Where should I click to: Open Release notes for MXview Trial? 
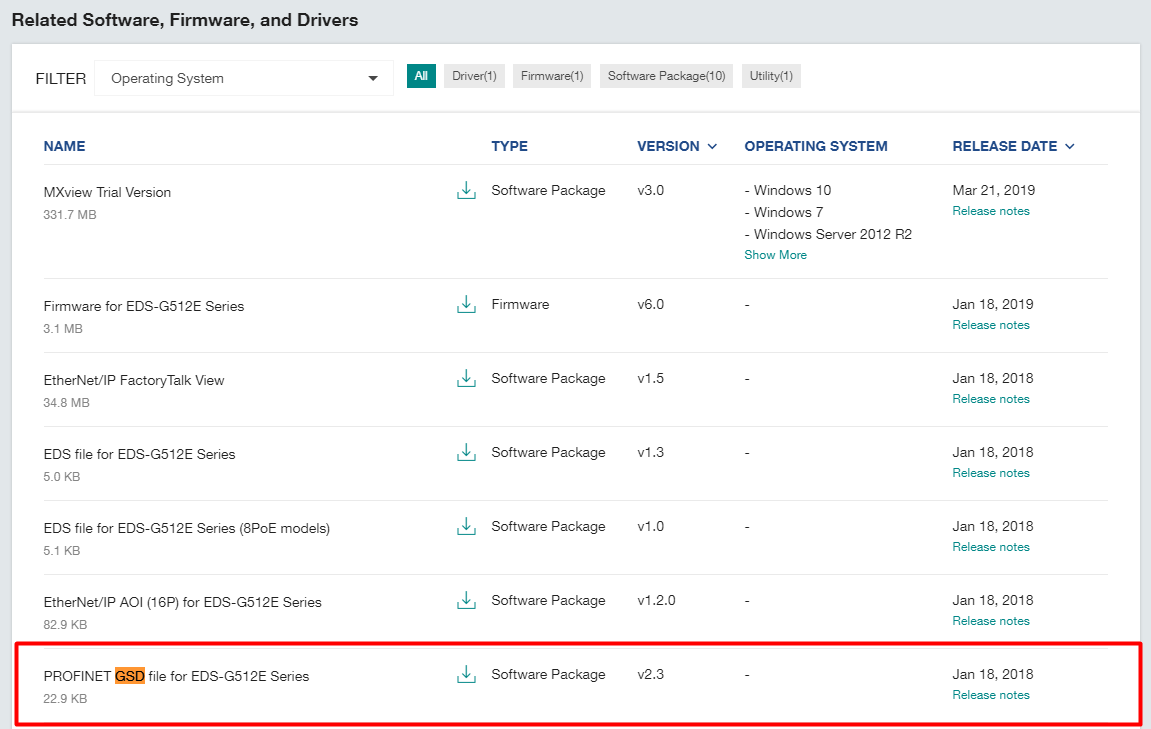[991, 211]
